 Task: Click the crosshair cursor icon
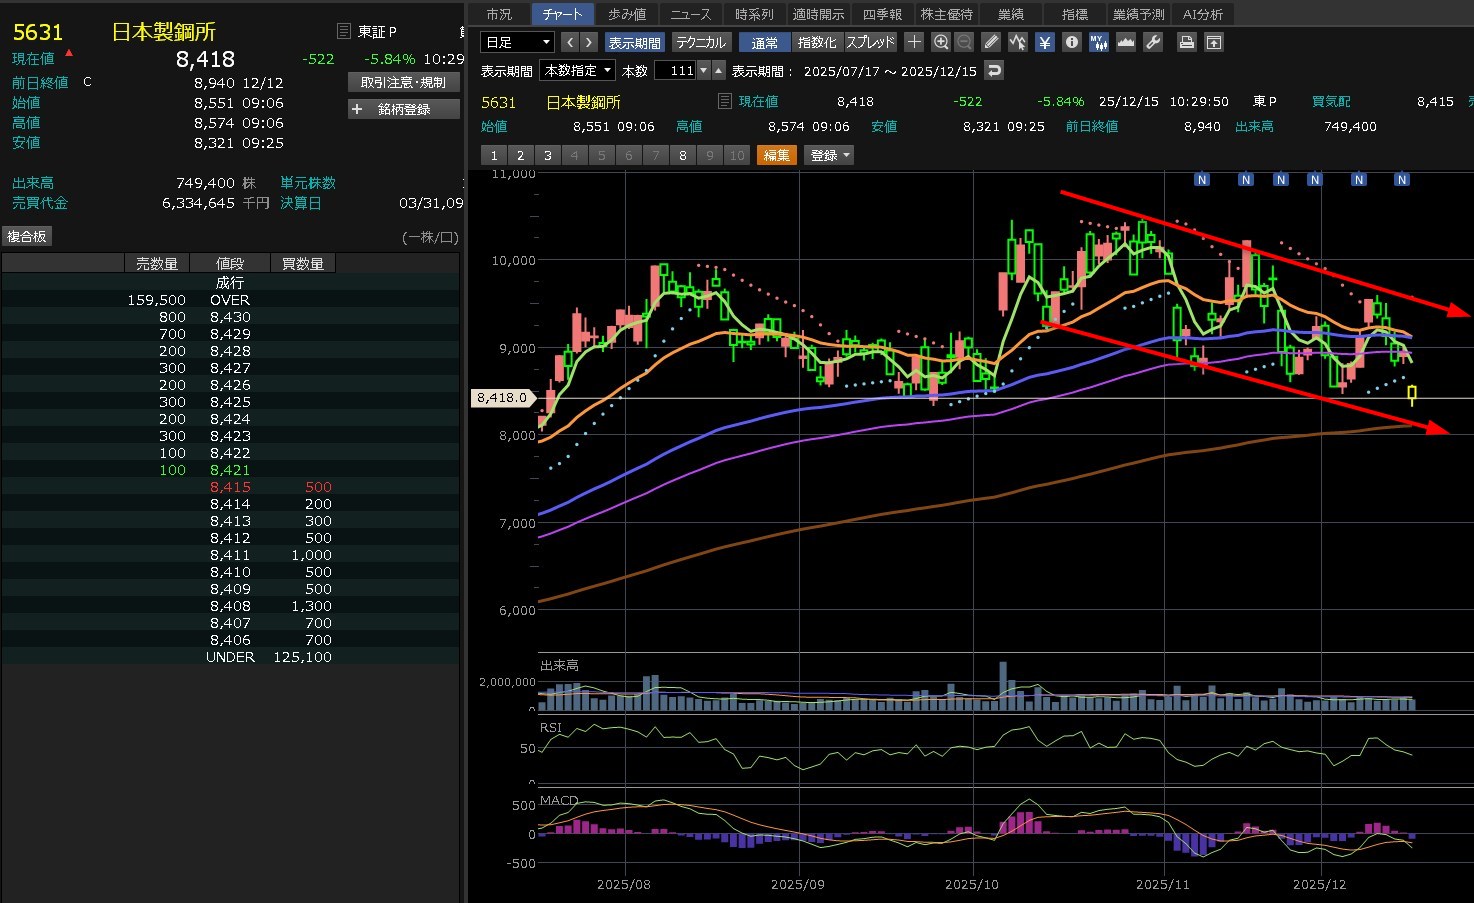tap(914, 42)
